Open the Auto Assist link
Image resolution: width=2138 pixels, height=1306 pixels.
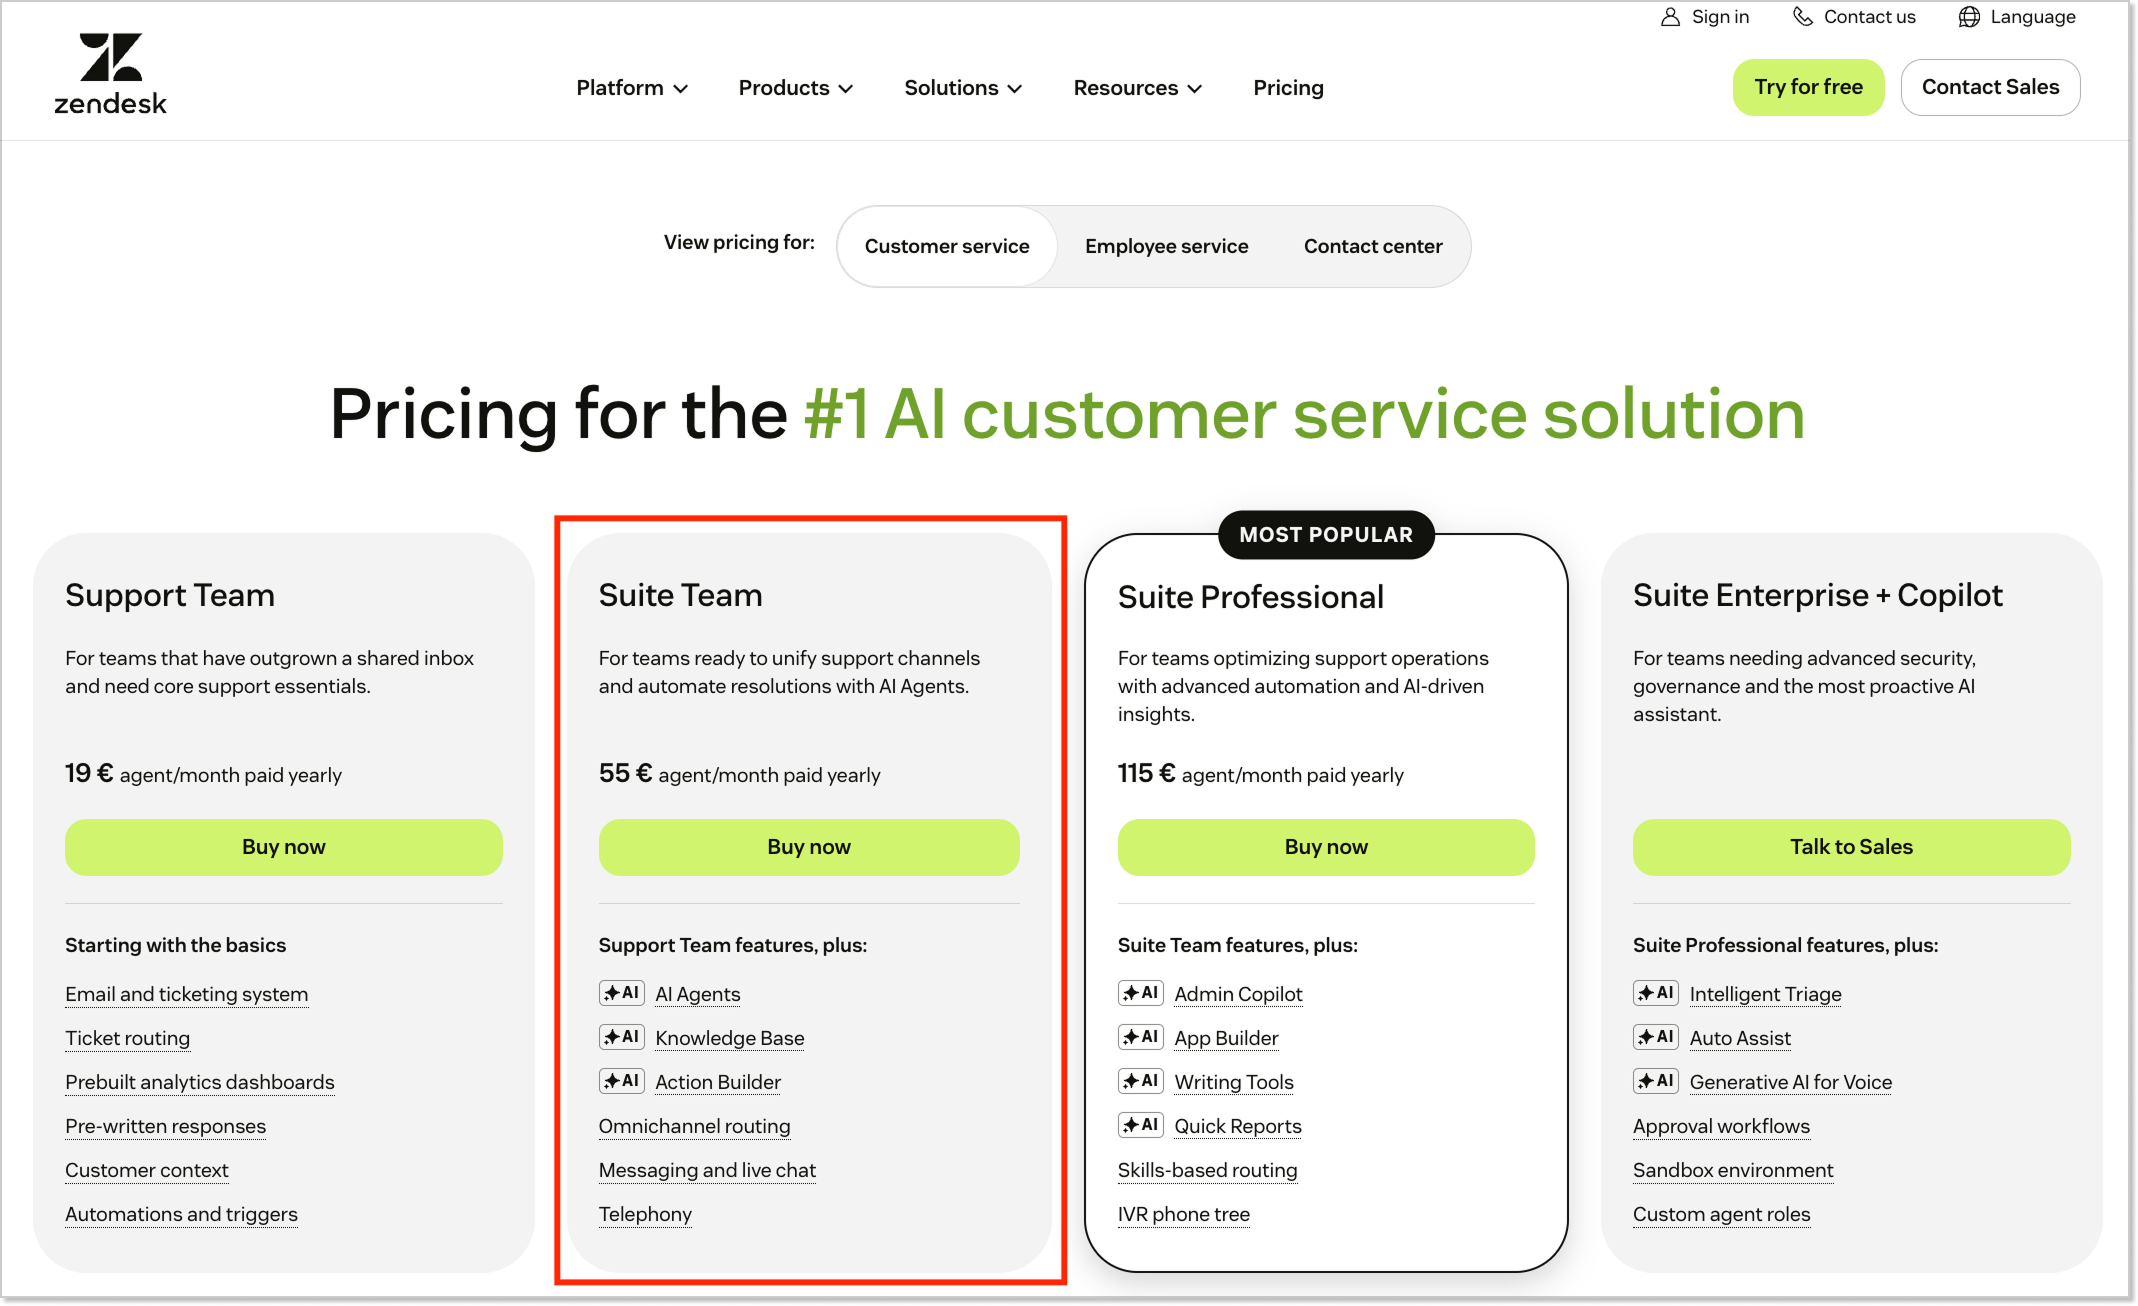point(1740,1038)
